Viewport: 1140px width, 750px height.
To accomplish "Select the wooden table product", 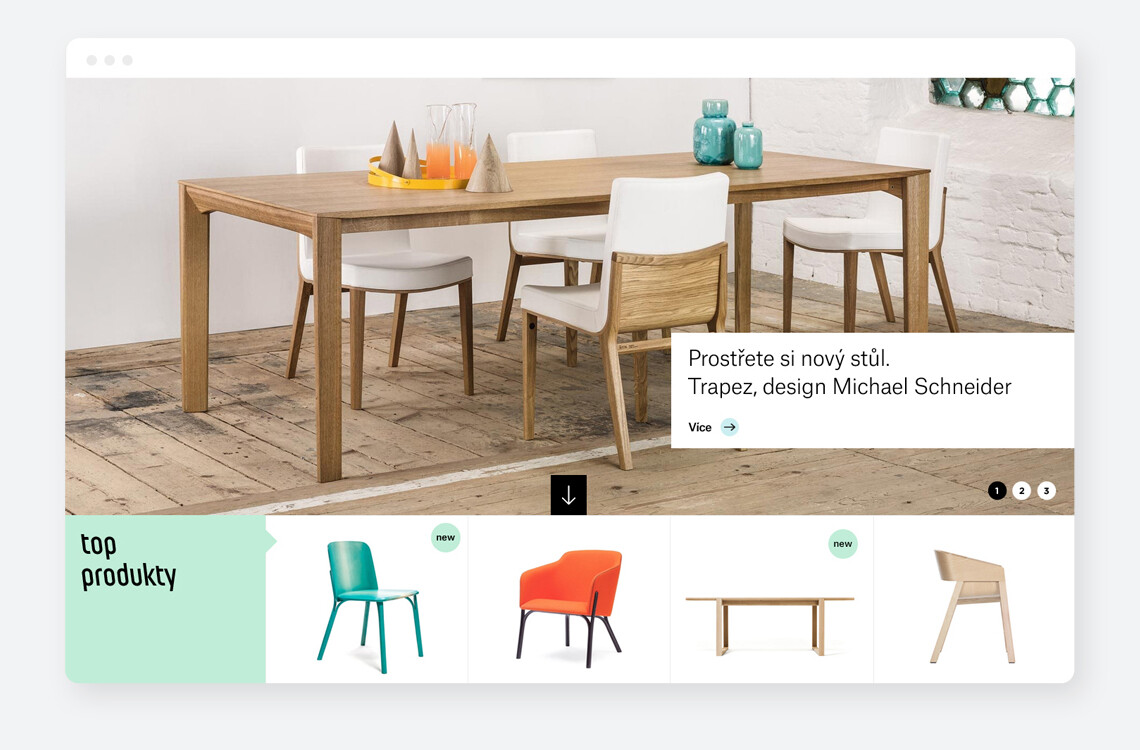I will pyautogui.click(x=771, y=600).
